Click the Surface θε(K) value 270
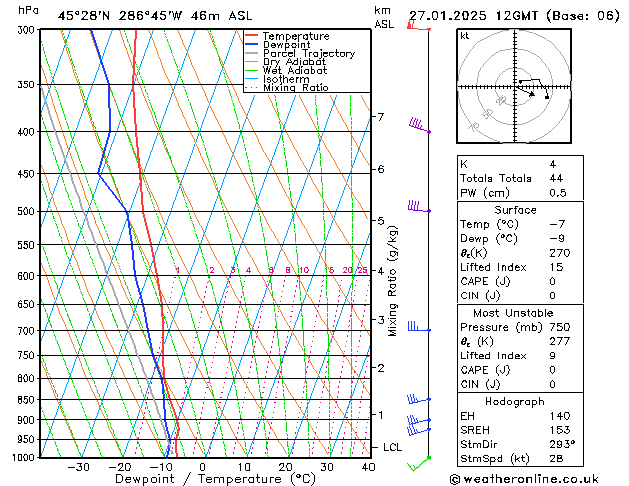This screenshot has height=486, width=629. pos(560,253)
